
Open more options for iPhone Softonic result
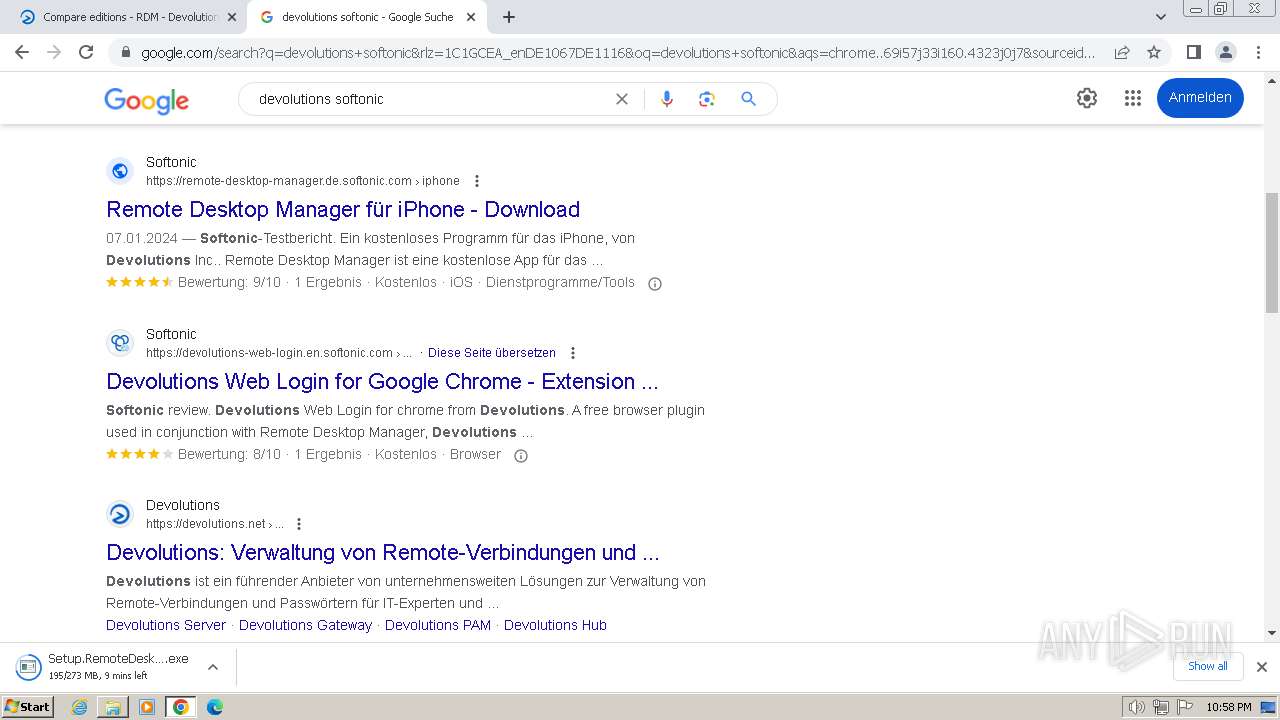tap(477, 181)
